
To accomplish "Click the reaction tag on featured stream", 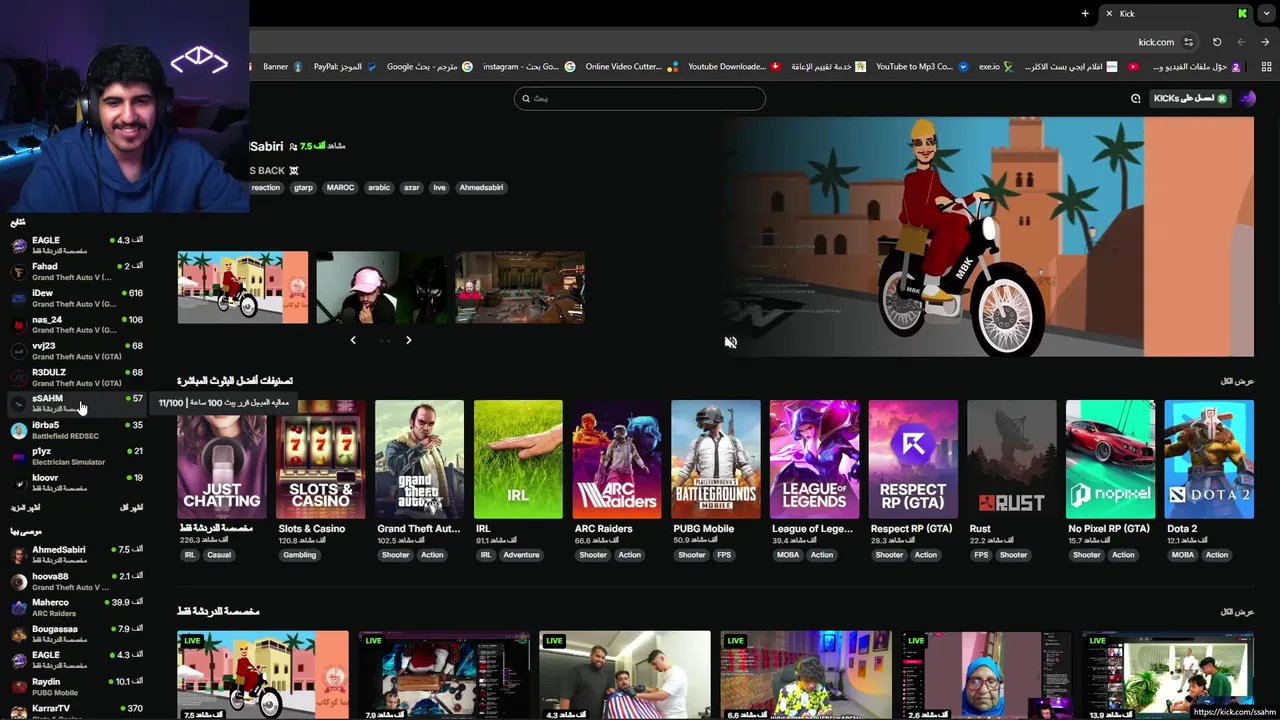I will 266,188.
